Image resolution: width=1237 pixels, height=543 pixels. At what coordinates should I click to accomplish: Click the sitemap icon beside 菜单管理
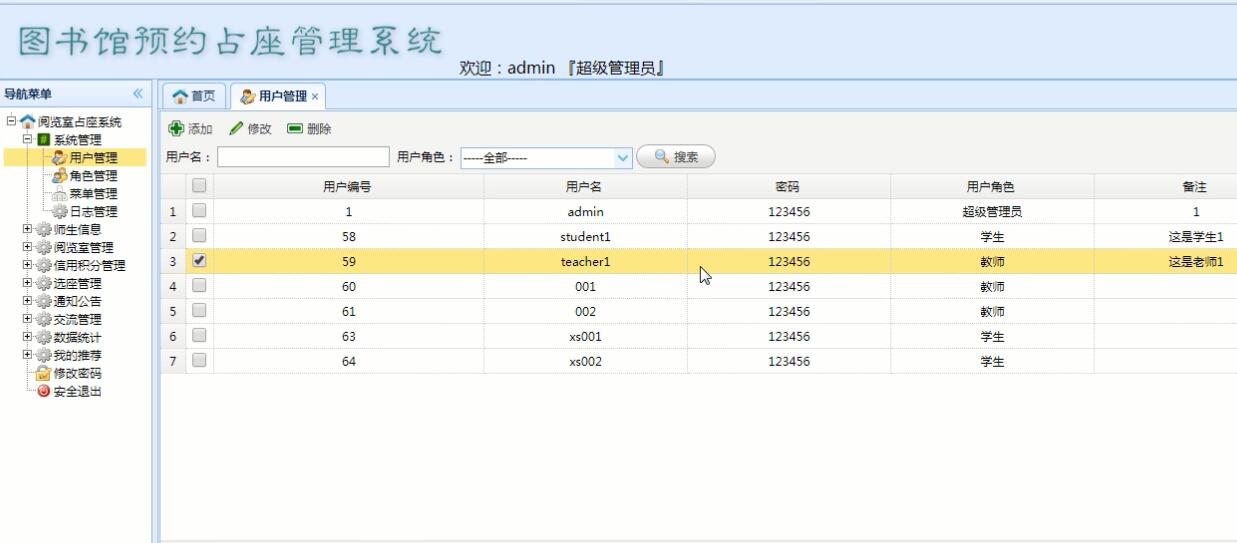pos(59,194)
